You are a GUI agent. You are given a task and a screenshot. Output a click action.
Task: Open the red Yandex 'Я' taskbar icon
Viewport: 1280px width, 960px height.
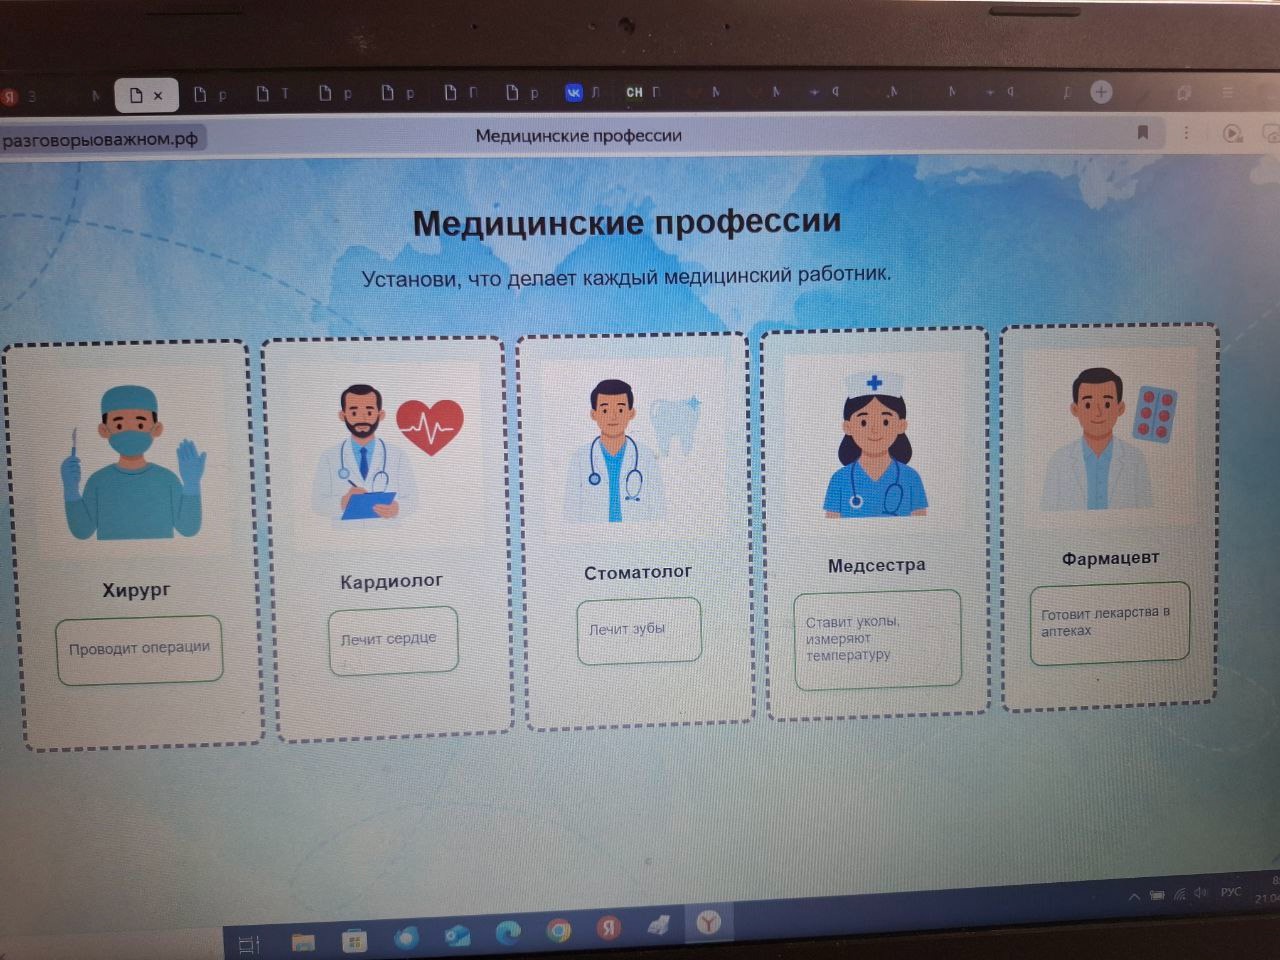click(608, 928)
